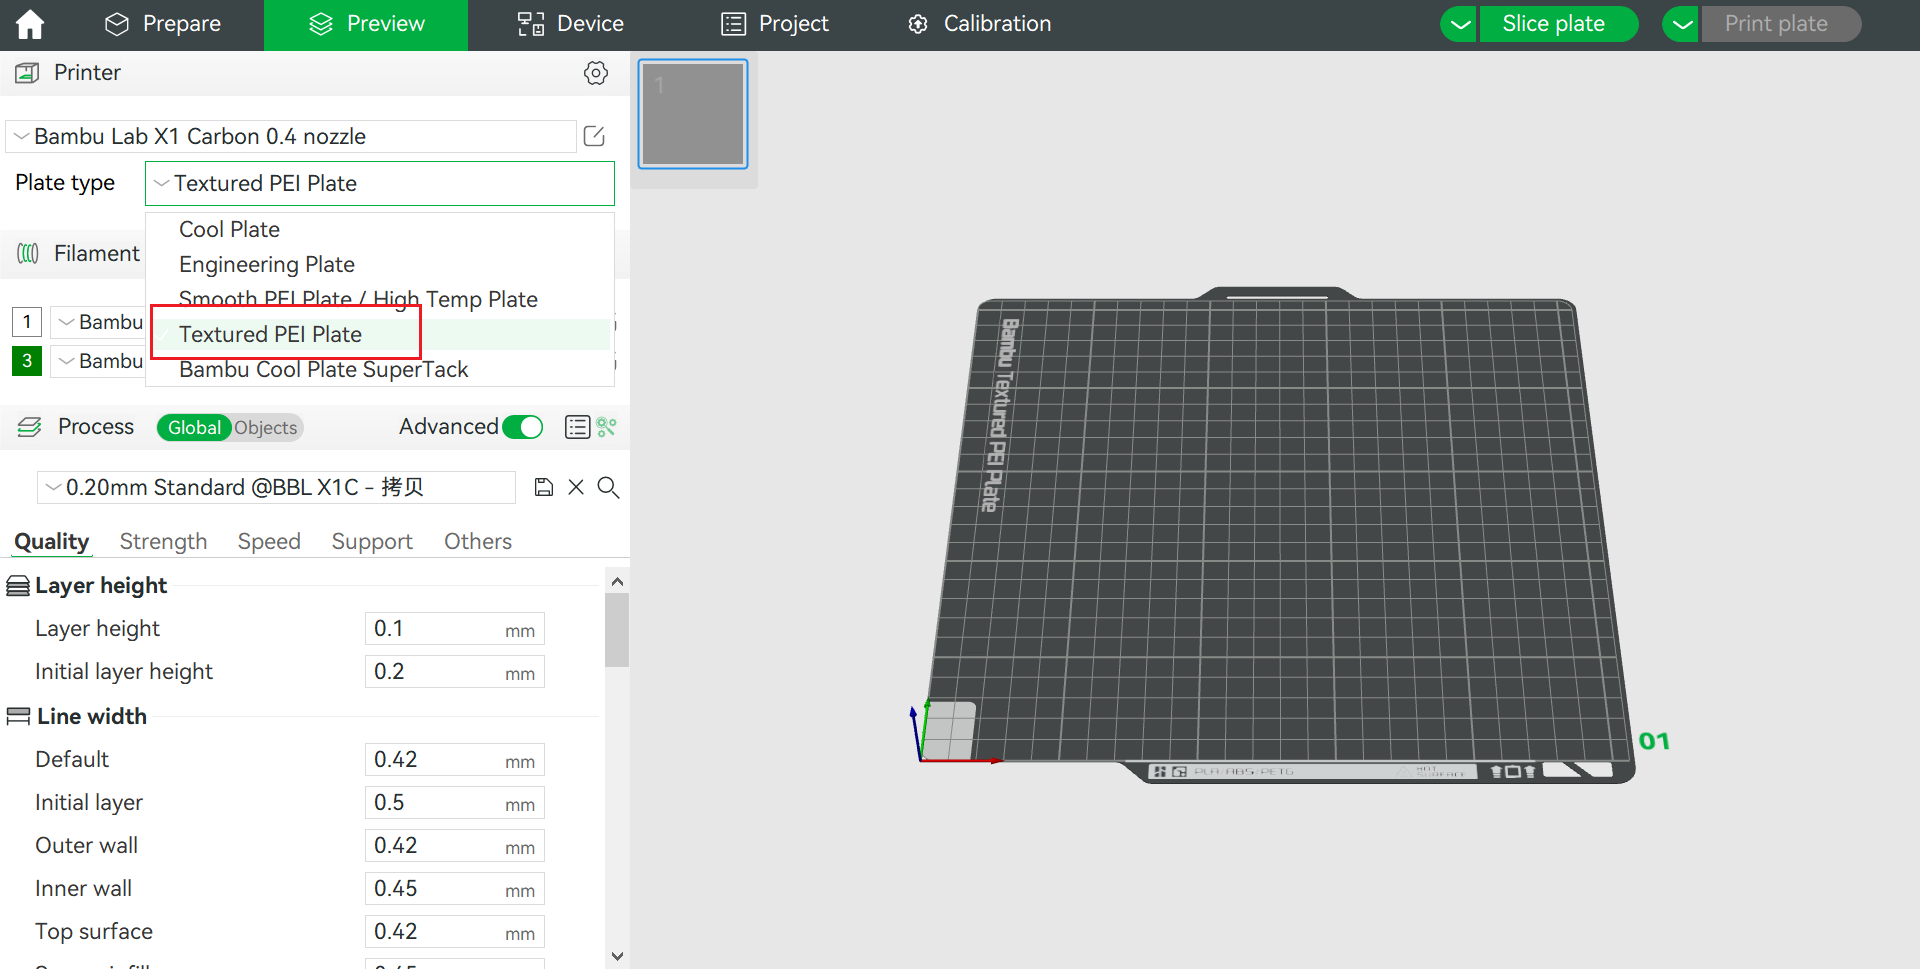Viewport: 1920px width, 969px height.
Task: Click the 01 plate label
Action: 1654,741
